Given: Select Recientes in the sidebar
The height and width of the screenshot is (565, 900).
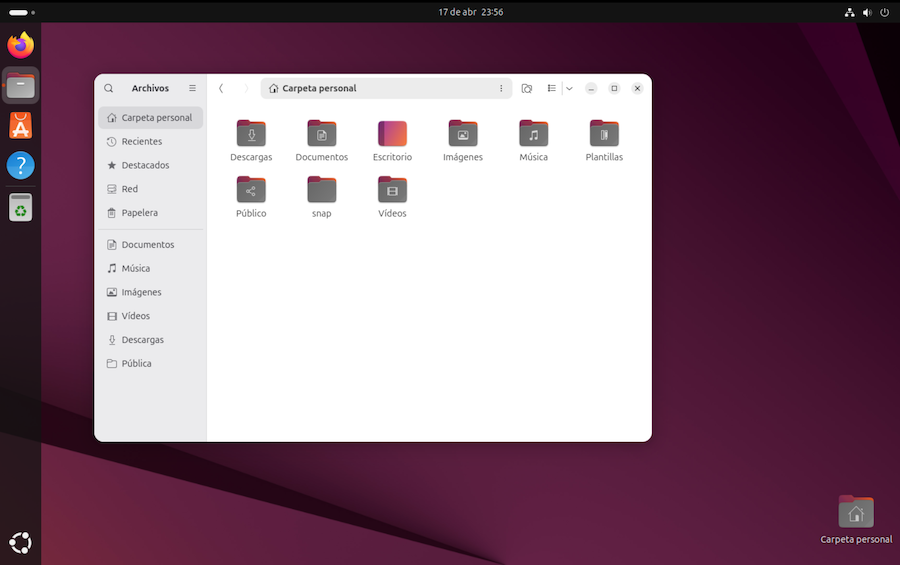Looking at the screenshot, I should (x=141, y=142).
